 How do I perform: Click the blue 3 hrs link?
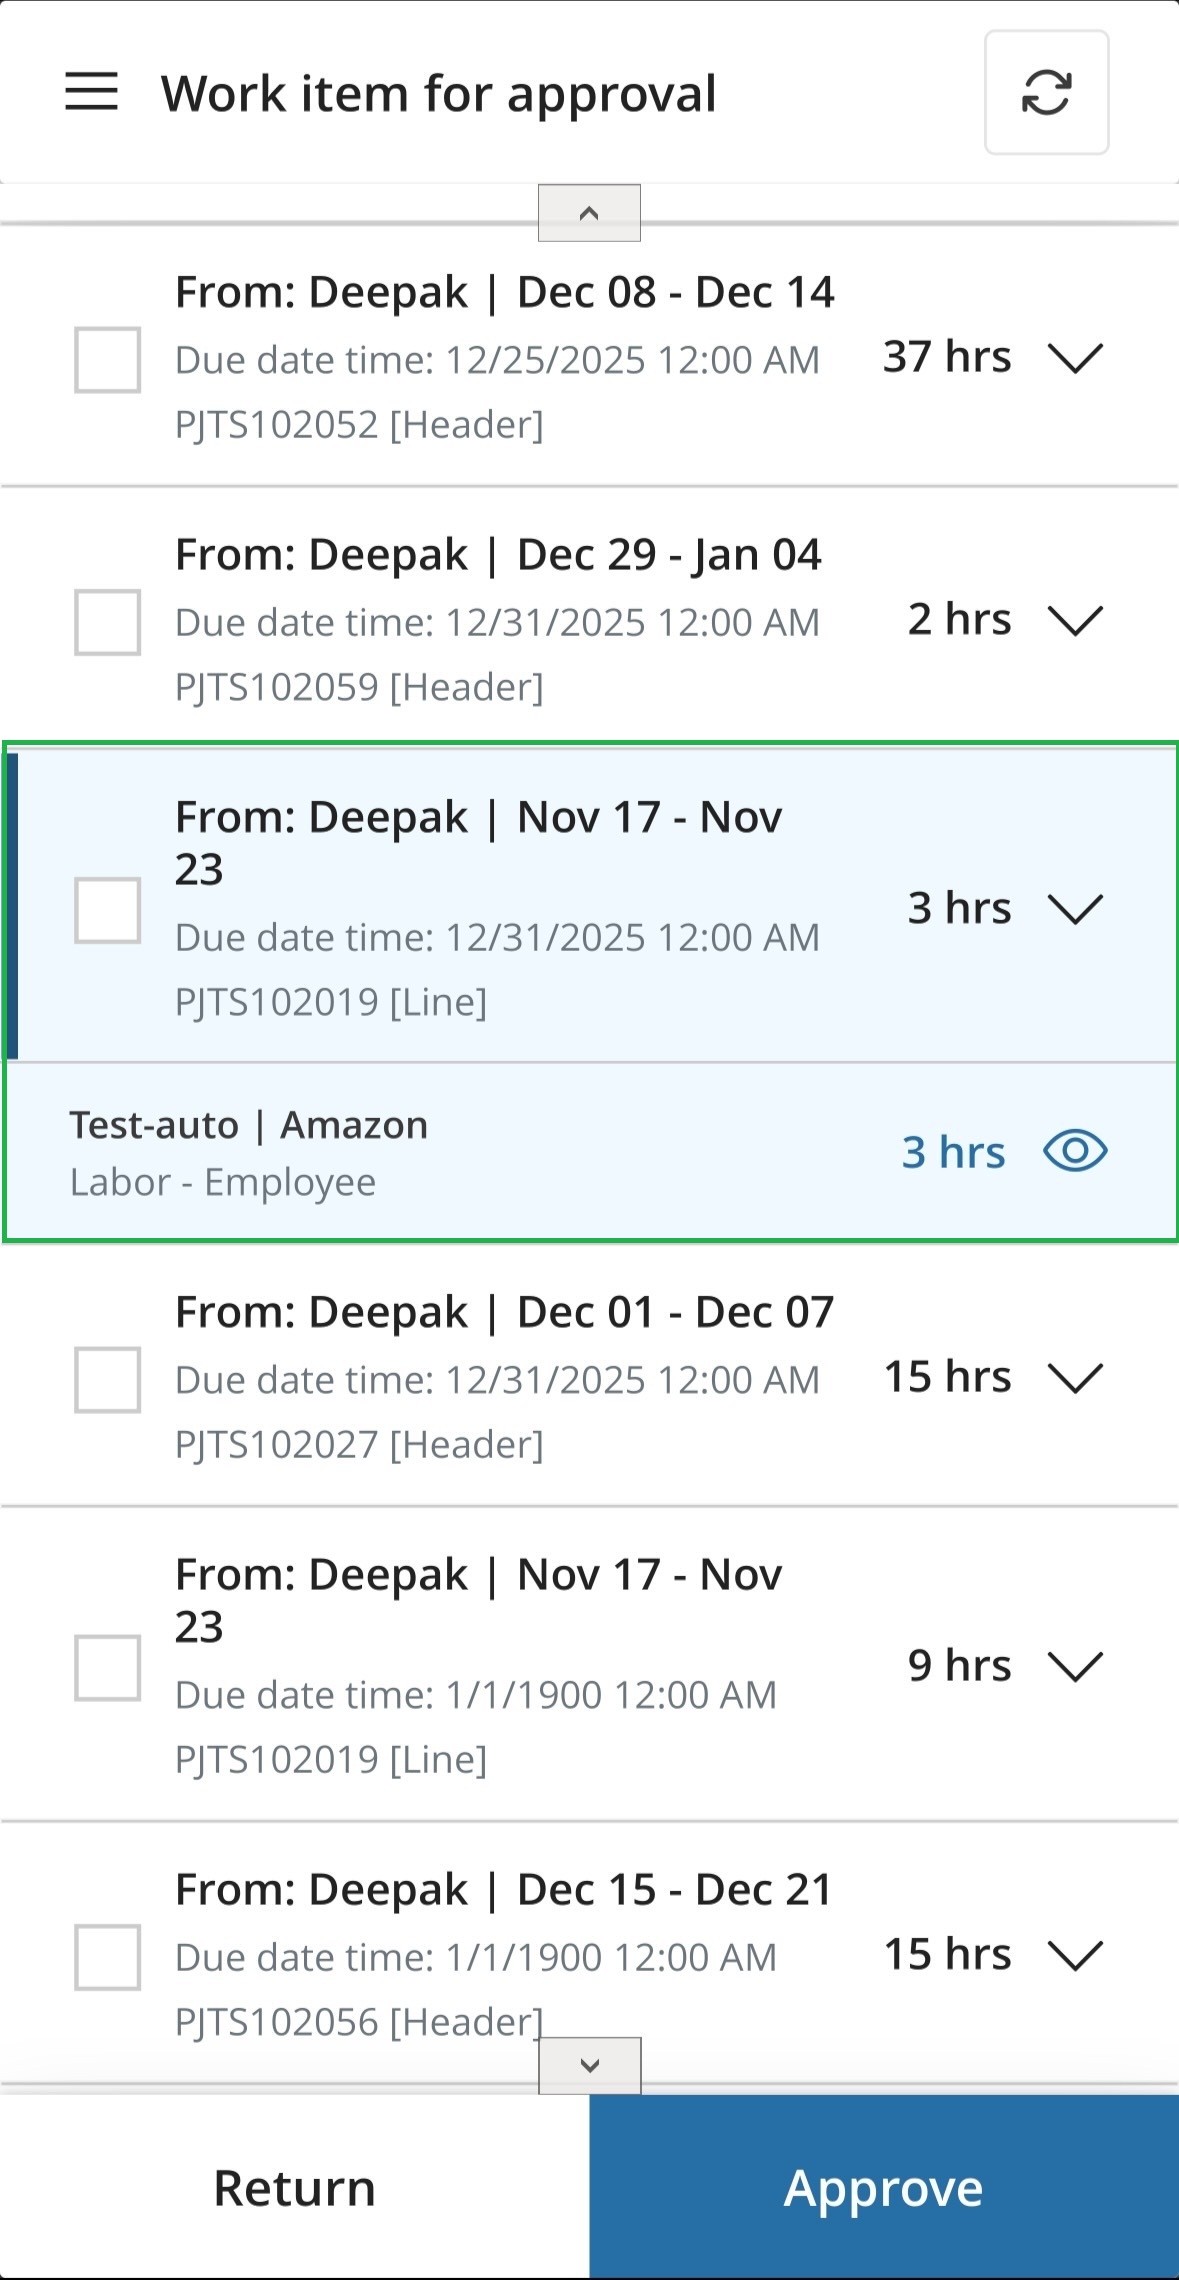[x=953, y=1152]
